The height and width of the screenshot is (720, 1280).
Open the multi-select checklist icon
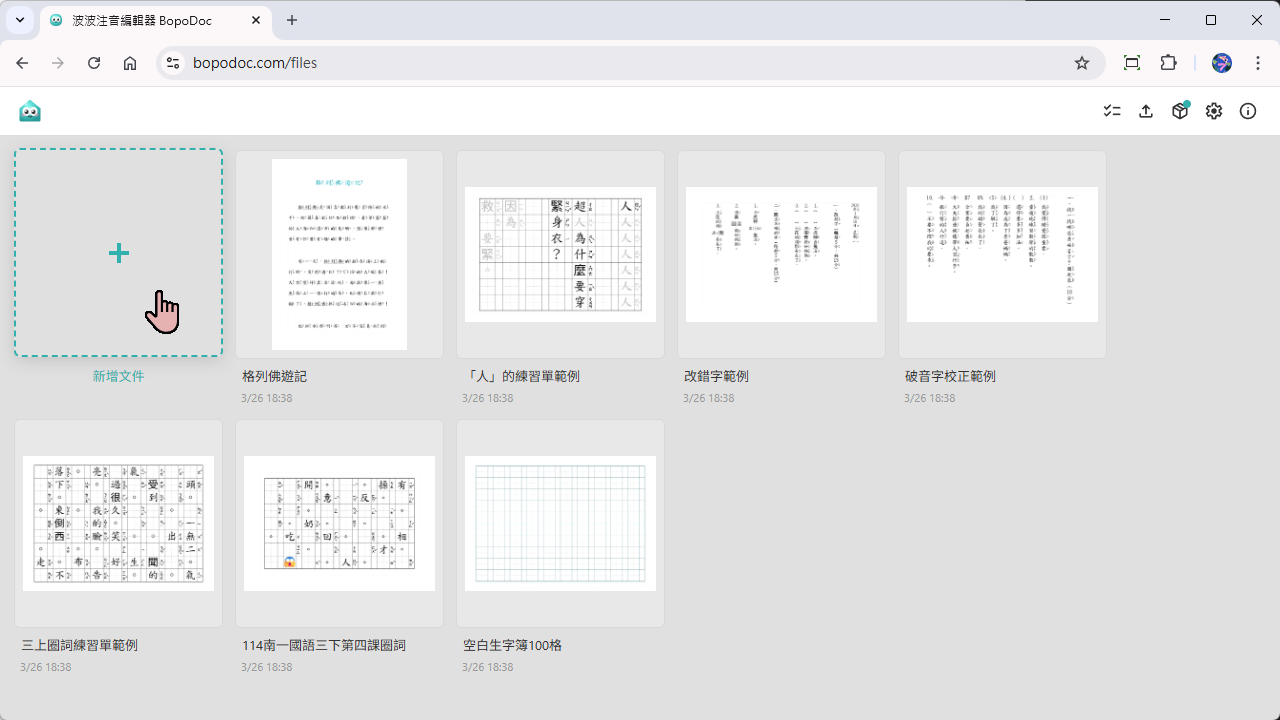pyautogui.click(x=1112, y=111)
